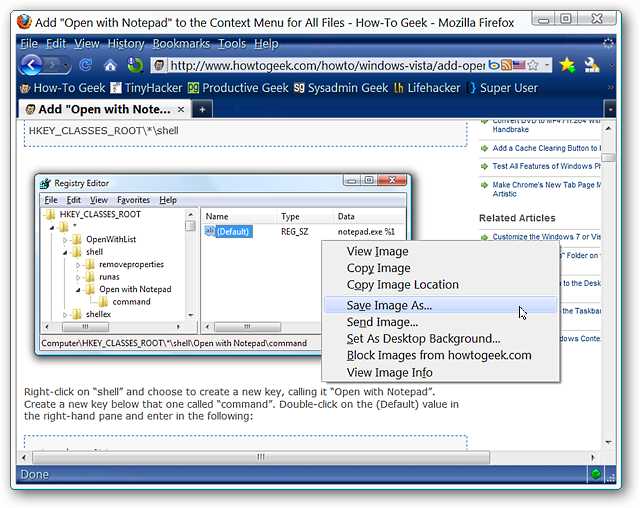Image resolution: width=640 pixels, height=508 pixels.
Task: Open the yellow star bookmarks toolbar icon
Action: pyautogui.click(x=567, y=65)
